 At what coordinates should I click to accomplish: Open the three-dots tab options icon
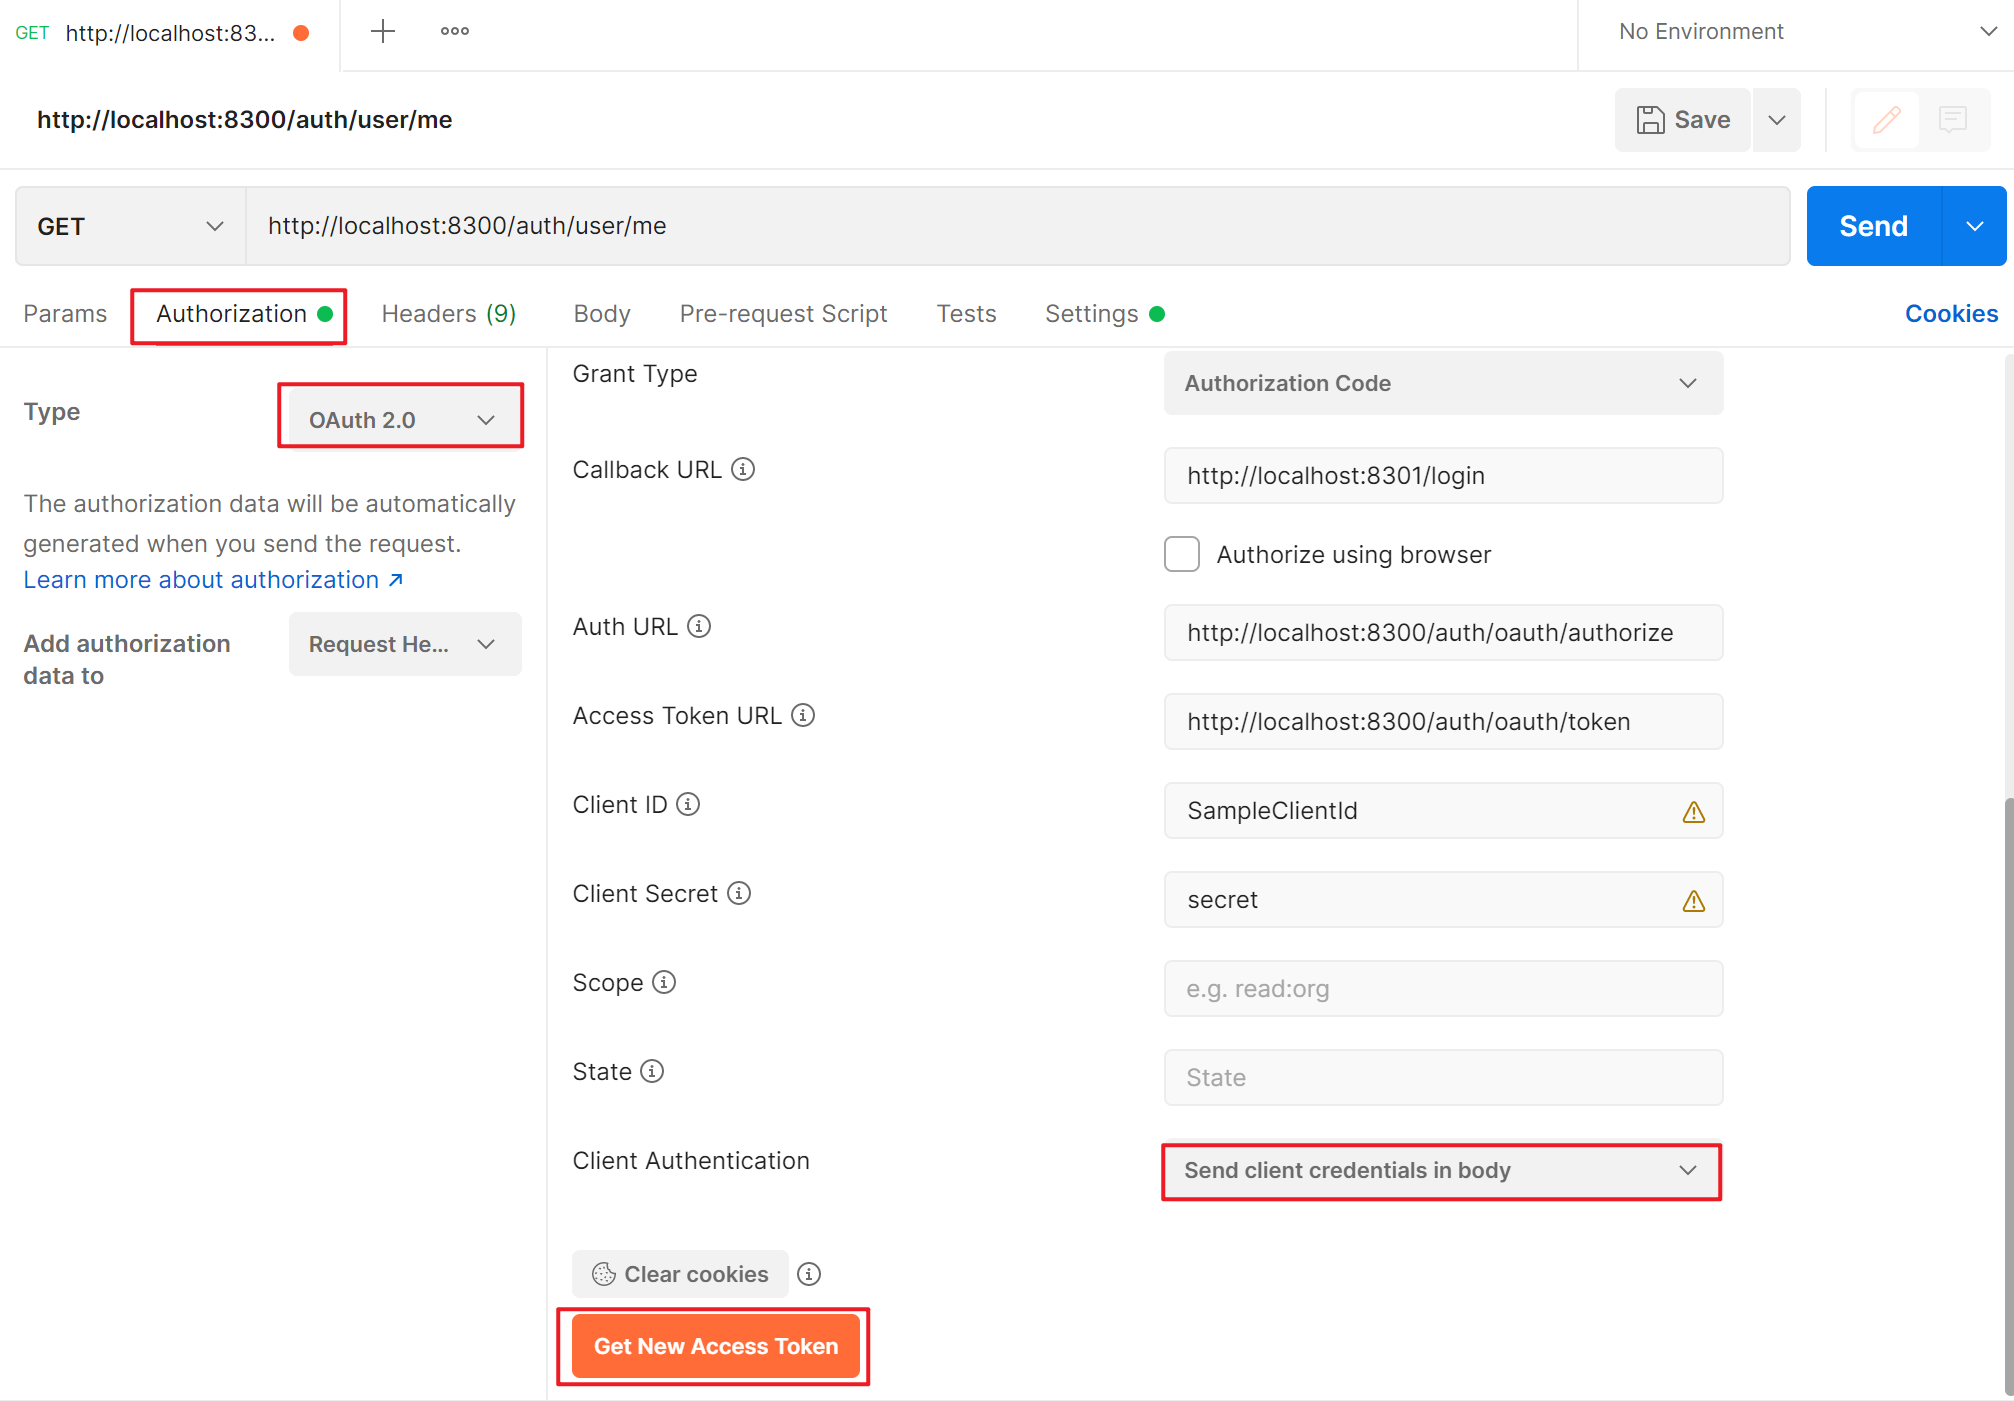pos(455,32)
